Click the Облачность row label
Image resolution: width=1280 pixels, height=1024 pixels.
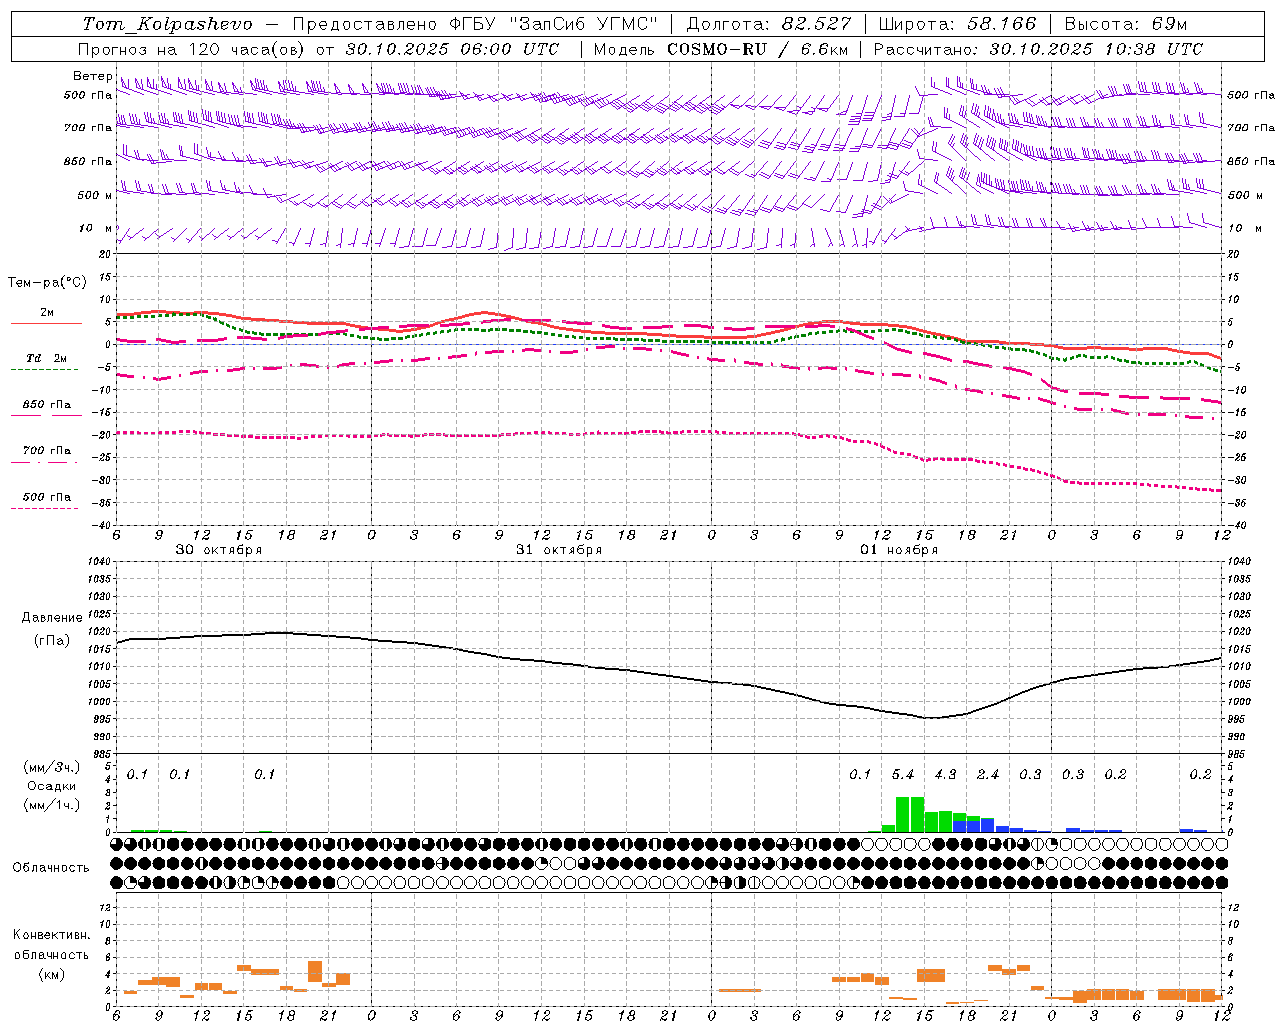coord(51,868)
